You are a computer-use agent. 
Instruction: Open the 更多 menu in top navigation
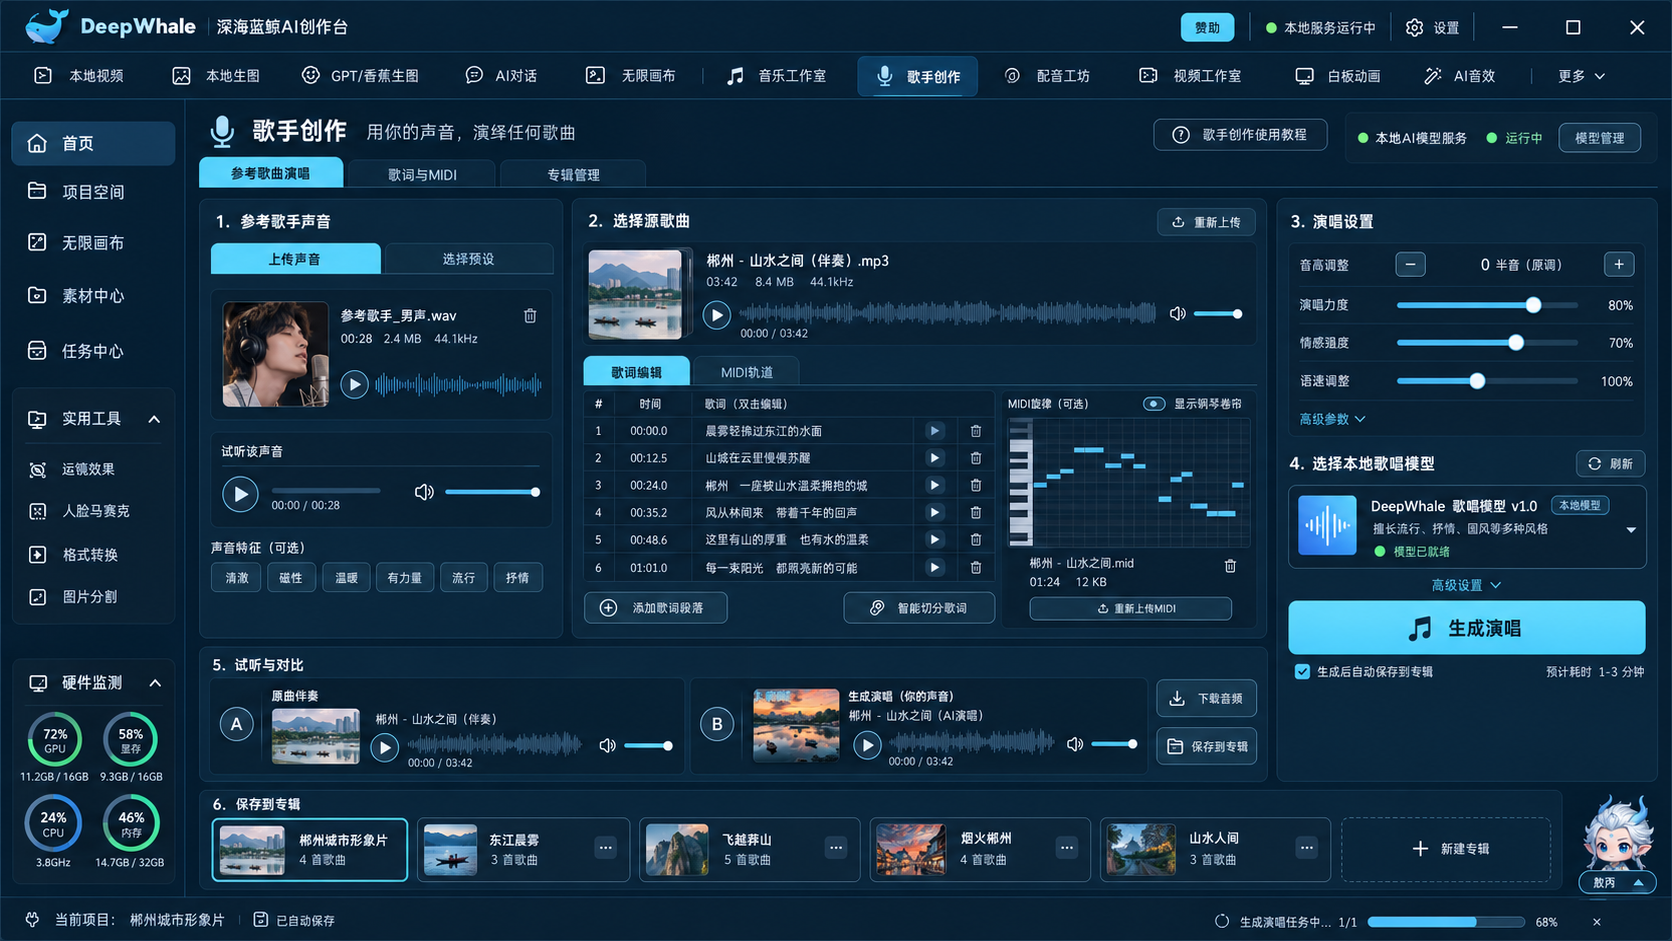1582,76
